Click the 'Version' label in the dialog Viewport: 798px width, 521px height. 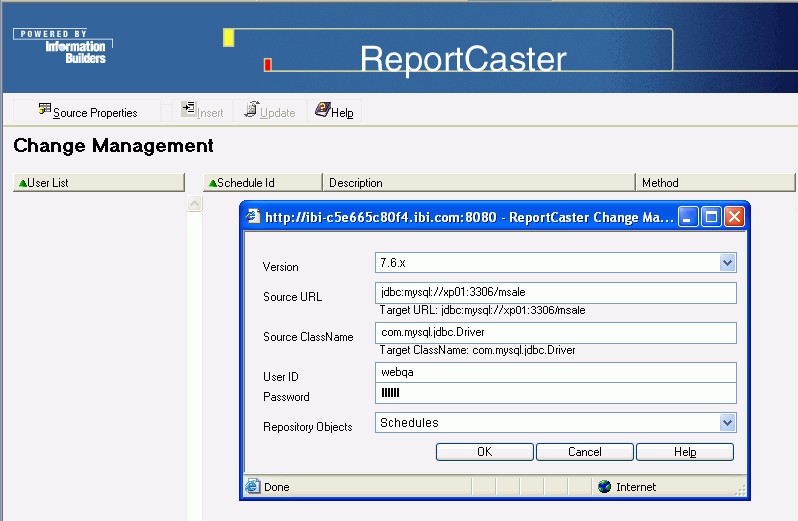280,267
